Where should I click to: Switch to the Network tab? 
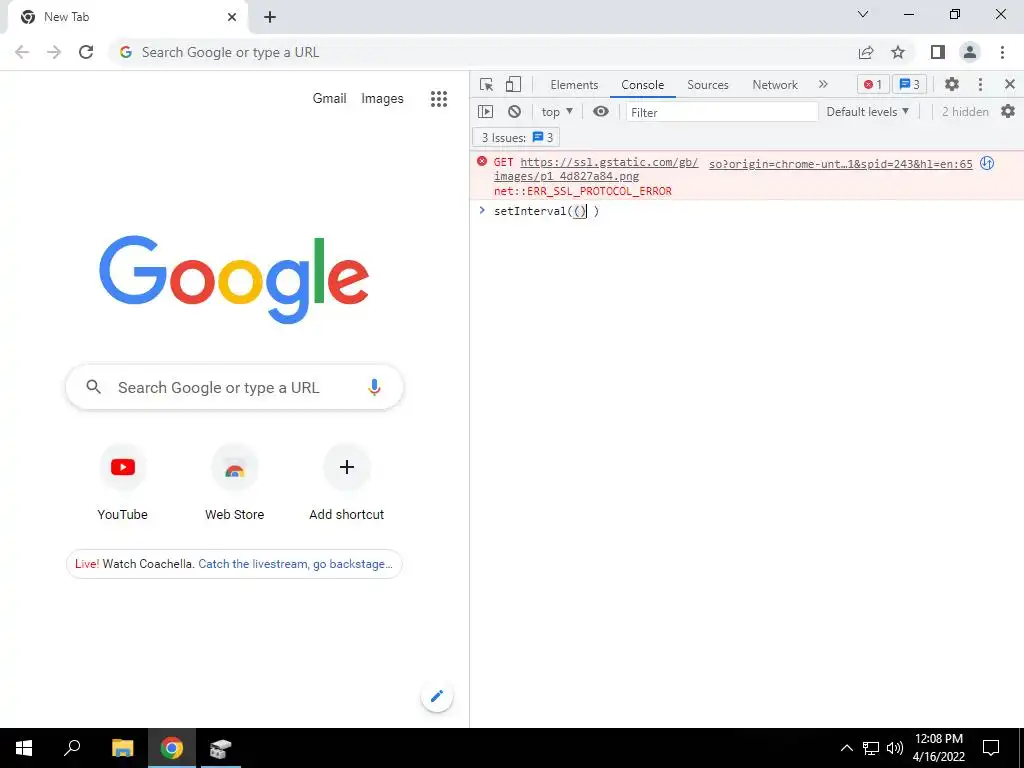pos(775,85)
